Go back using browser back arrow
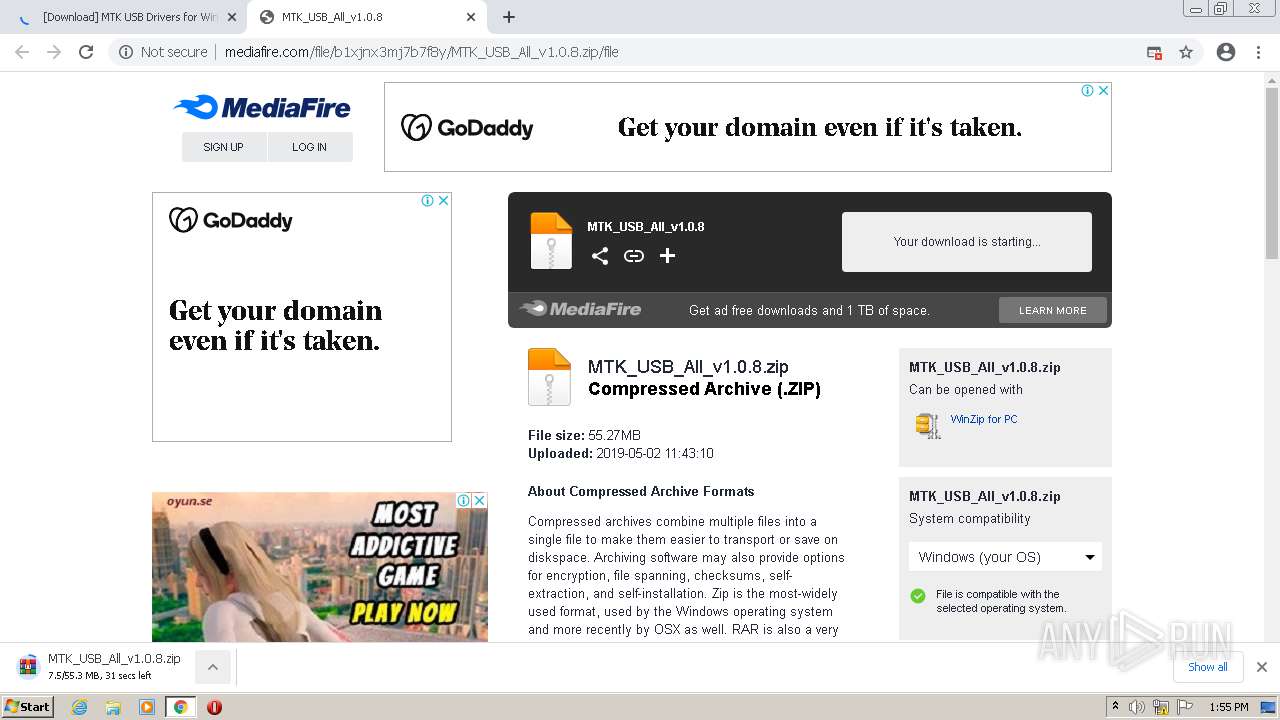The height and width of the screenshot is (720, 1280). pos(22,52)
